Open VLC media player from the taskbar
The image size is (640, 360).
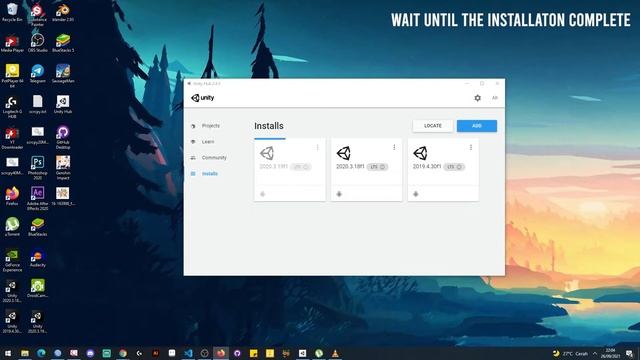335,353
